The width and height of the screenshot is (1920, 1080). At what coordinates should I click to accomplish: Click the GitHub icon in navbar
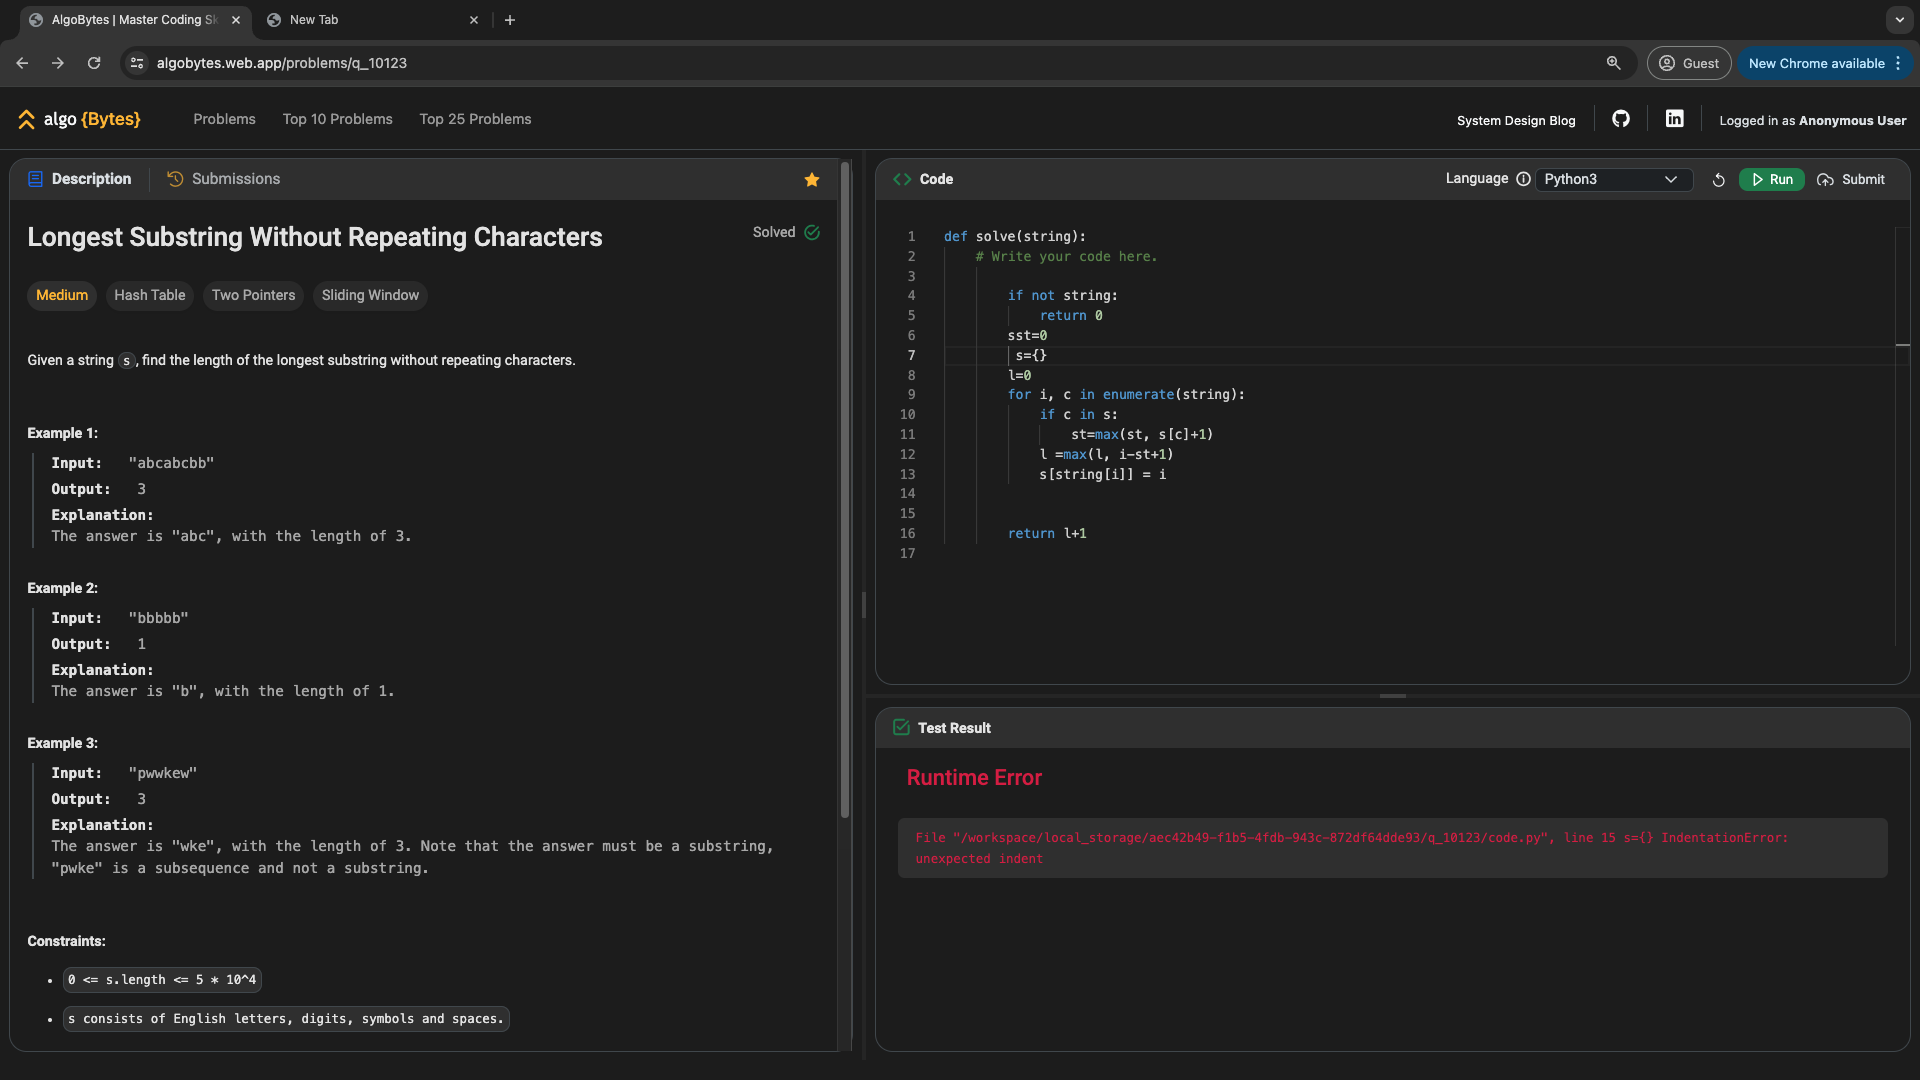[x=1621, y=119]
